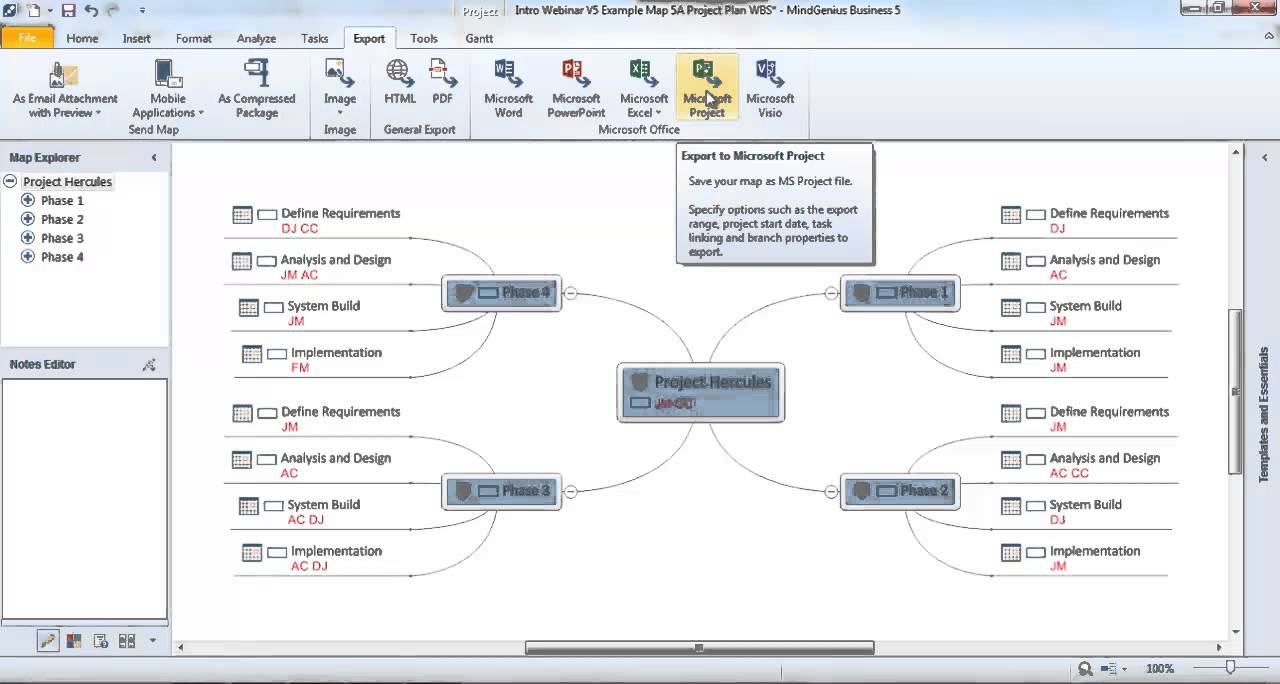Click the Save icon in quick access toolbar
This screenshot has width=1280, height=684.
tap(69, 10)
